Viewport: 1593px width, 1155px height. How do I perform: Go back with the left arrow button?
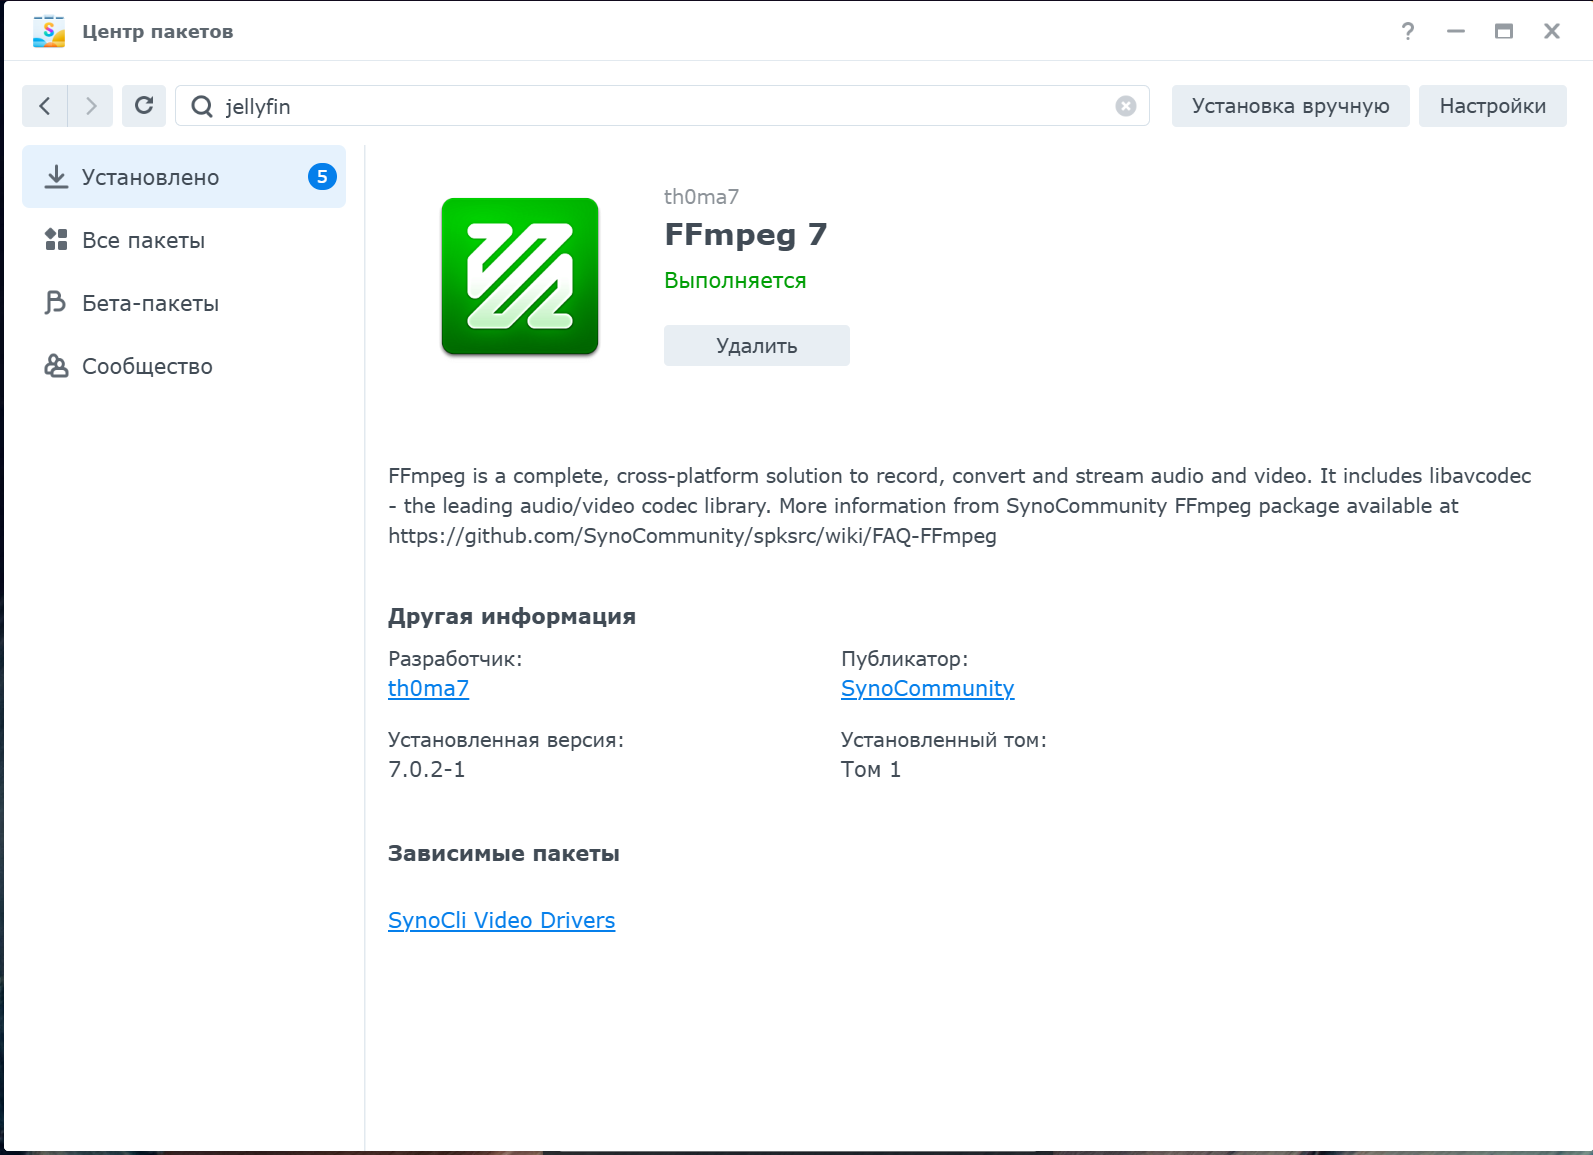tap(45, 106)
